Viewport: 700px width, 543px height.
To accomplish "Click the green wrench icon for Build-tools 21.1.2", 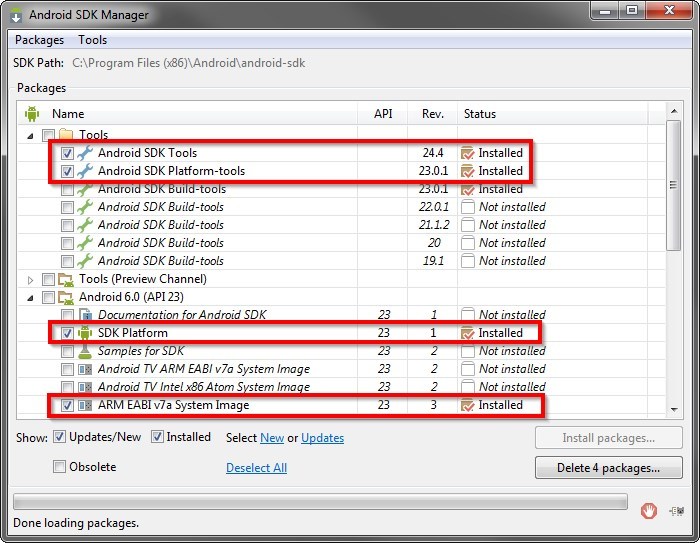I will (85, 225).
